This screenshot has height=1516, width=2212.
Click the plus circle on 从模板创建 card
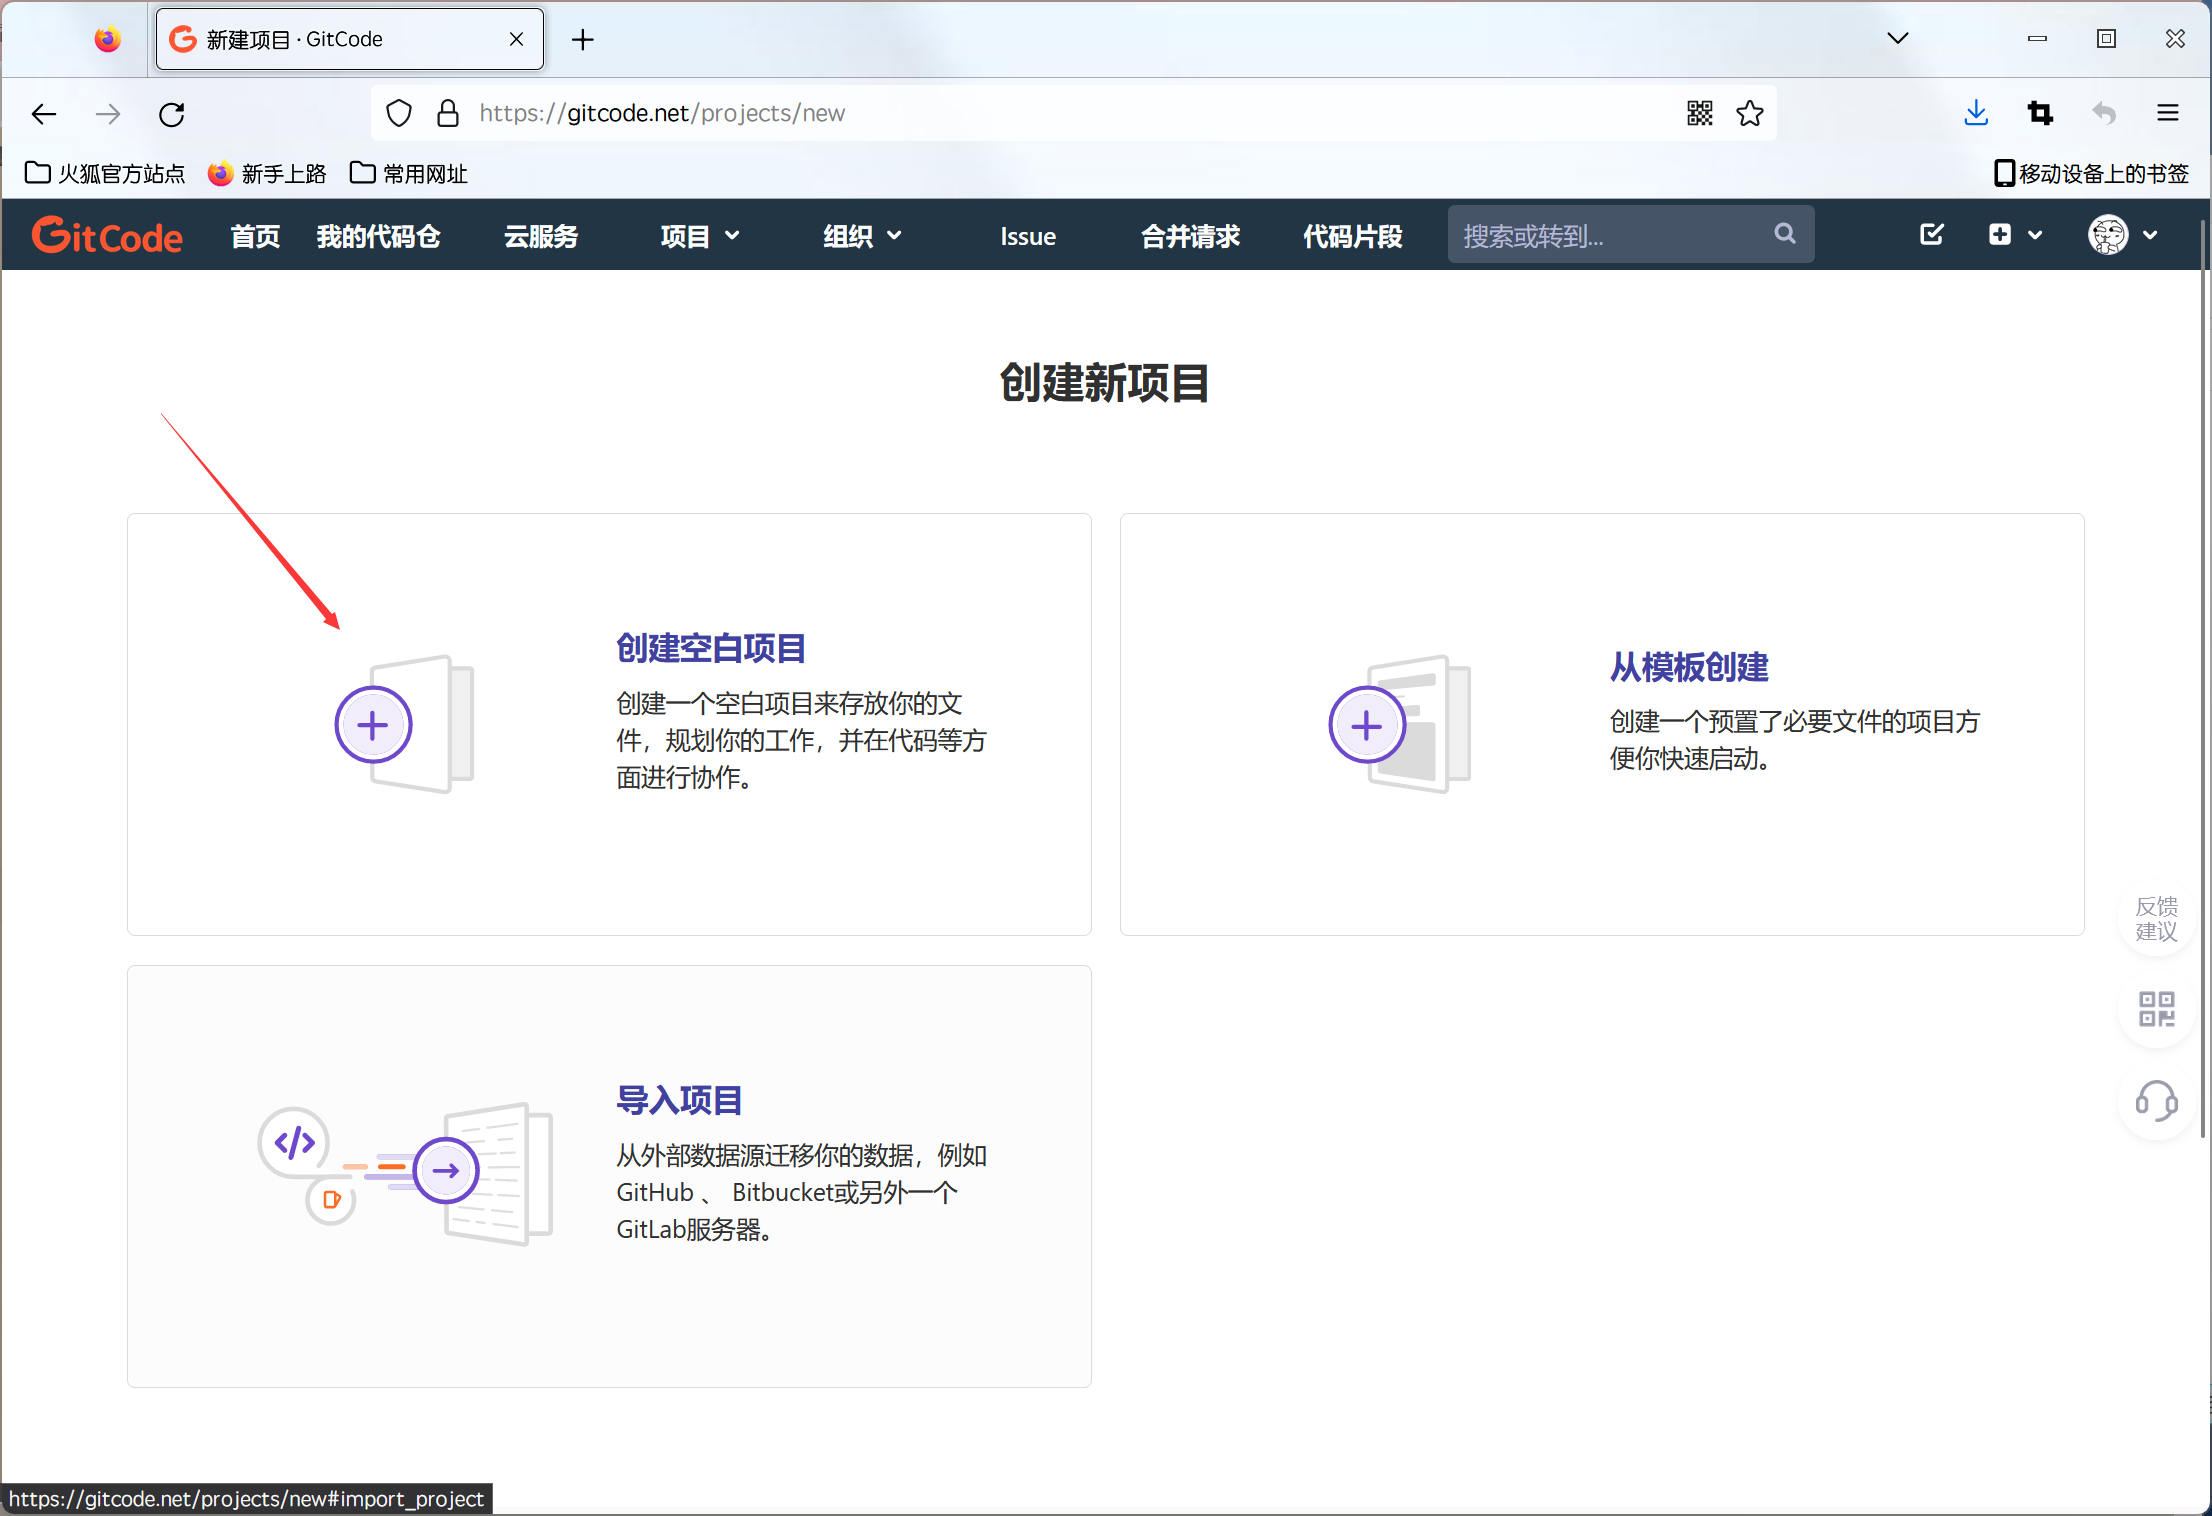pyautogui.click(x=1366, y=724)
